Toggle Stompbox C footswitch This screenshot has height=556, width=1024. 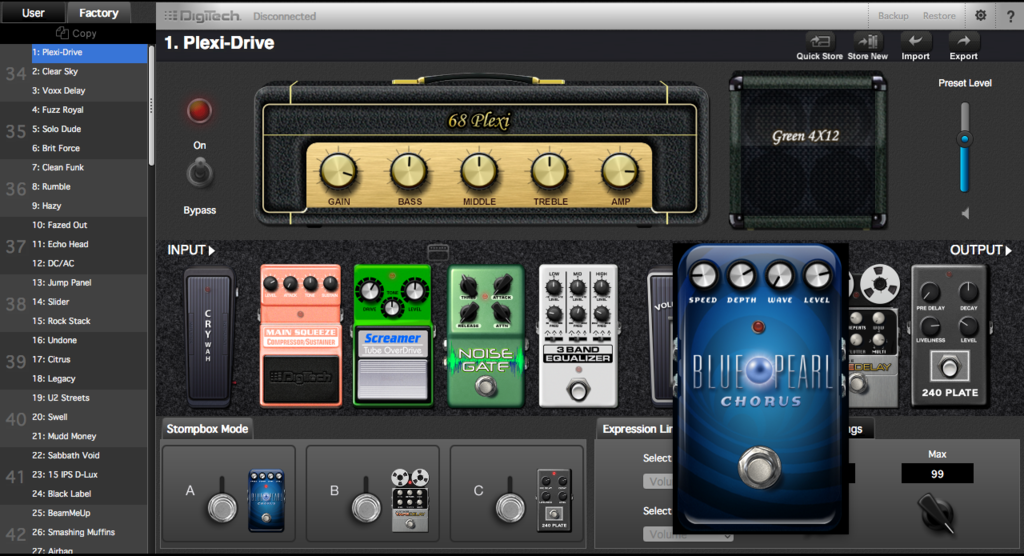[x=510, y=506]
